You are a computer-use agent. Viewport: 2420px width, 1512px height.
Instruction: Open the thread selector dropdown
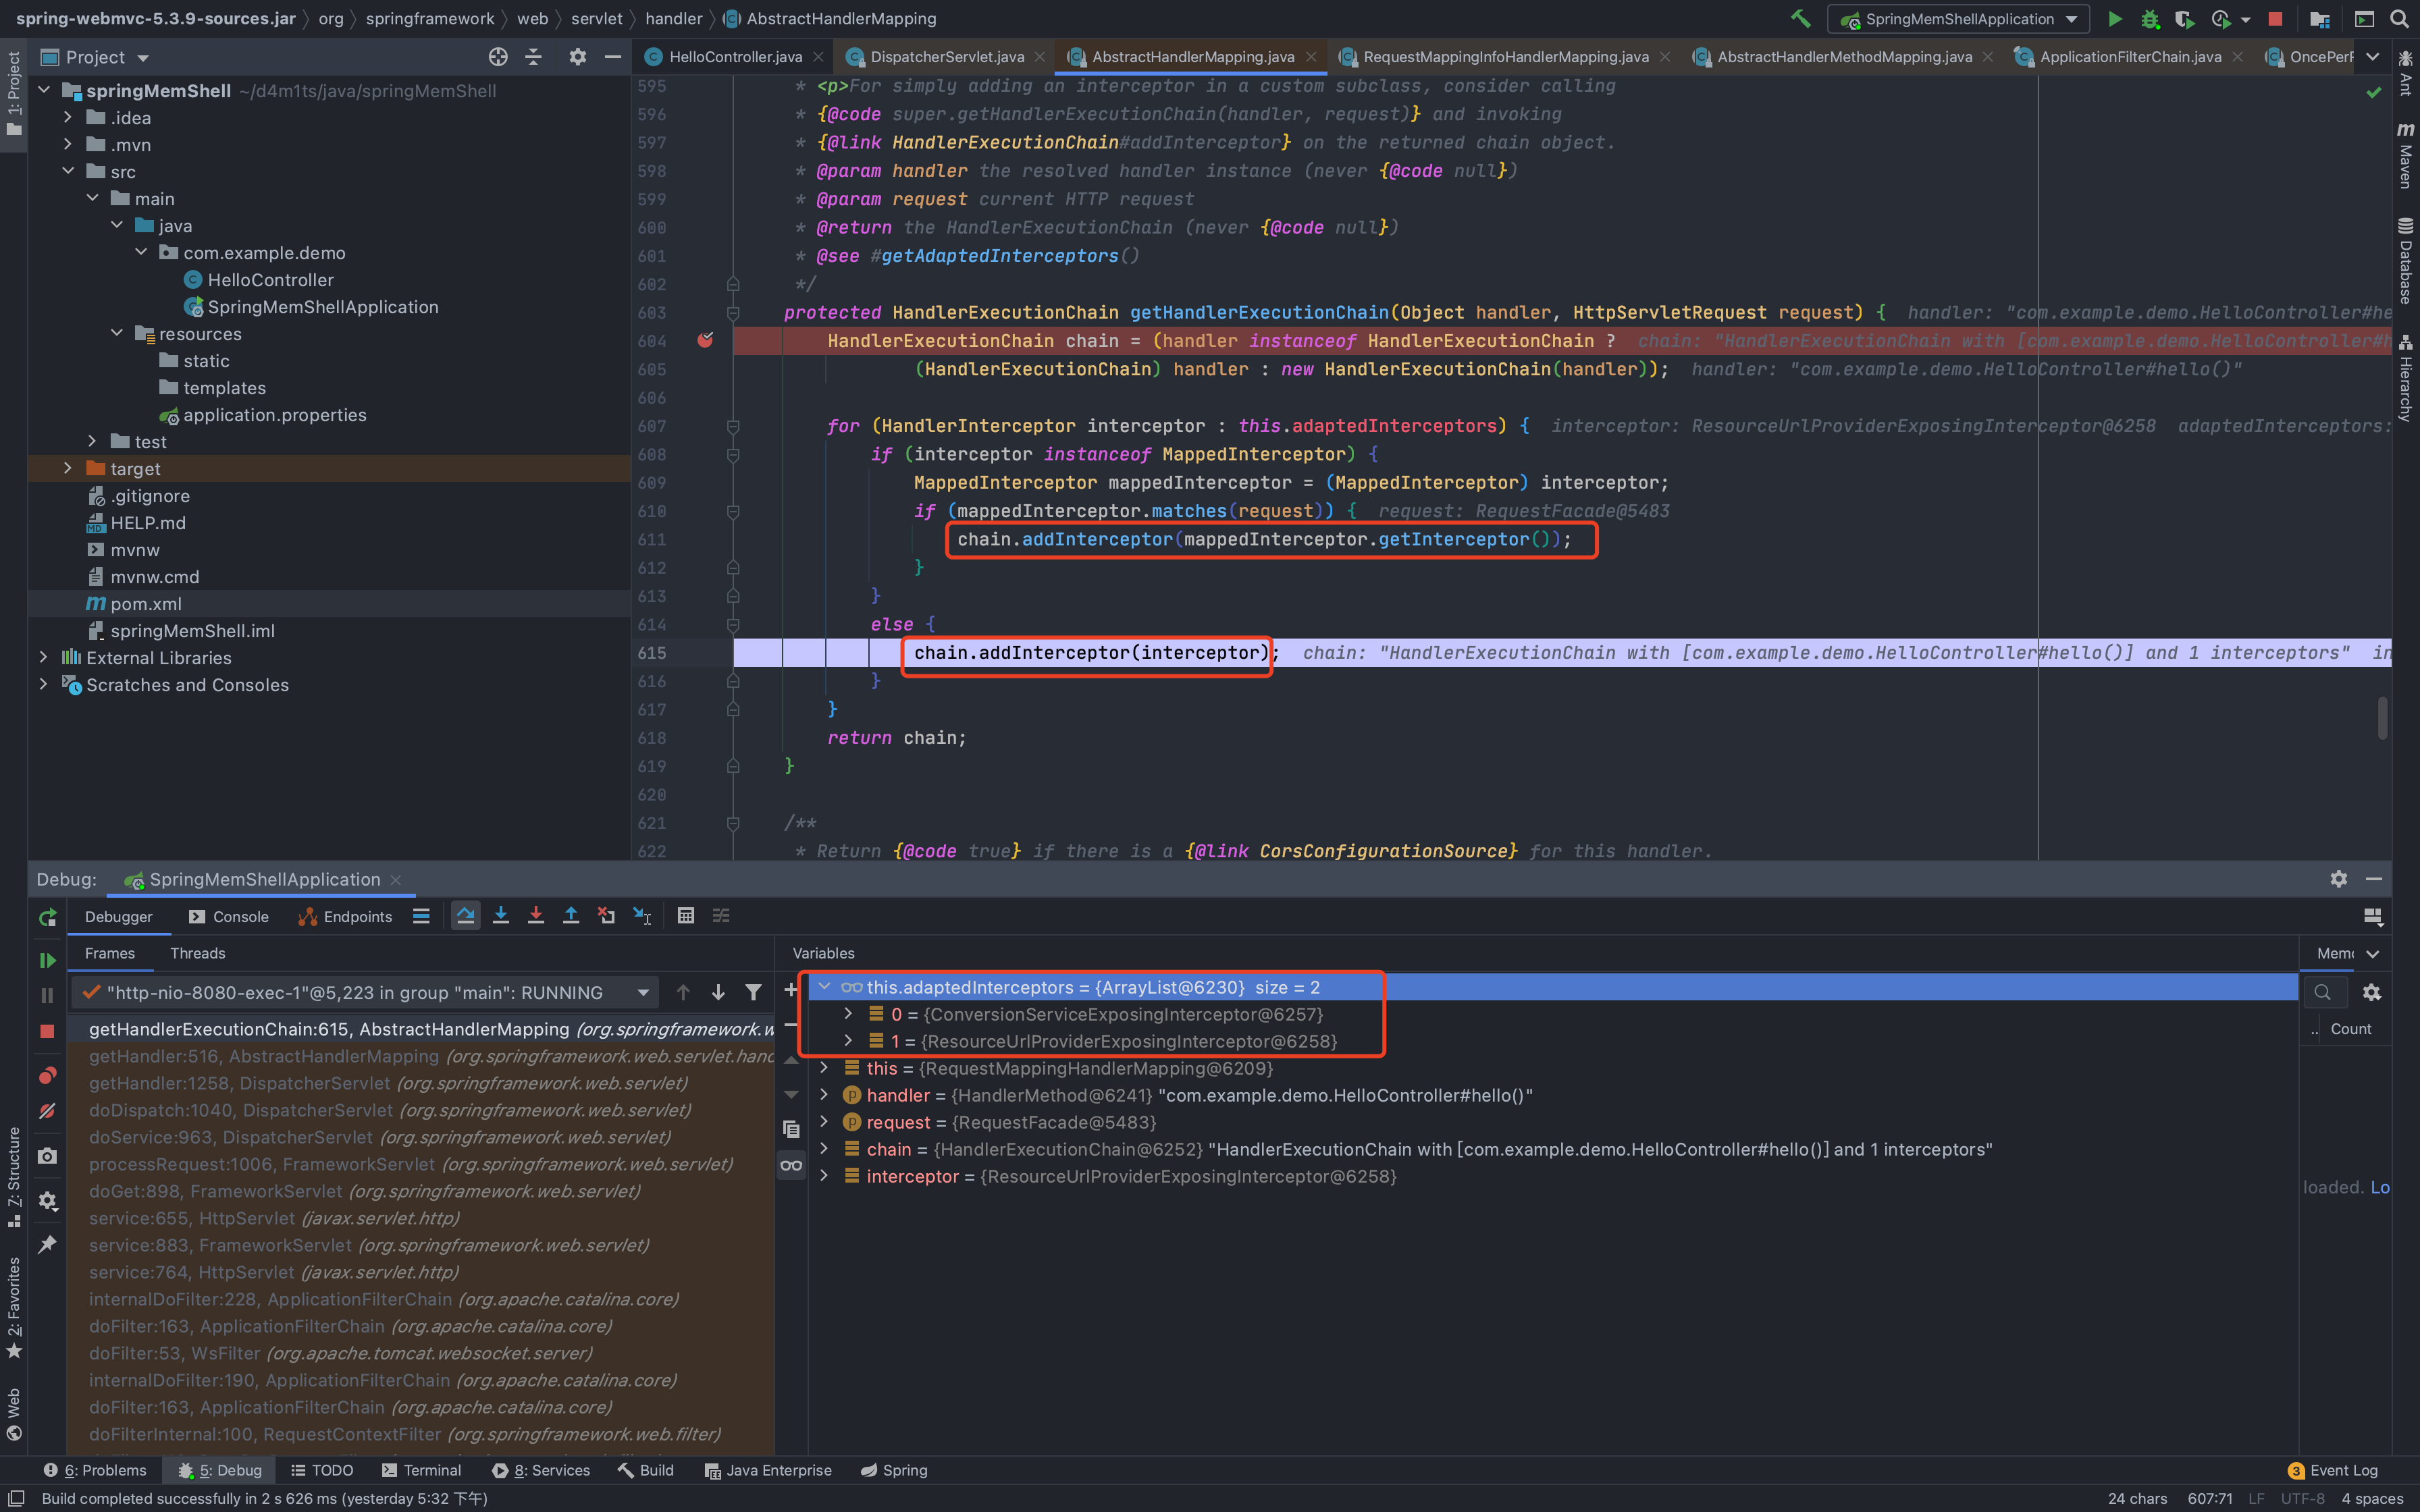[x=643, y=993]
